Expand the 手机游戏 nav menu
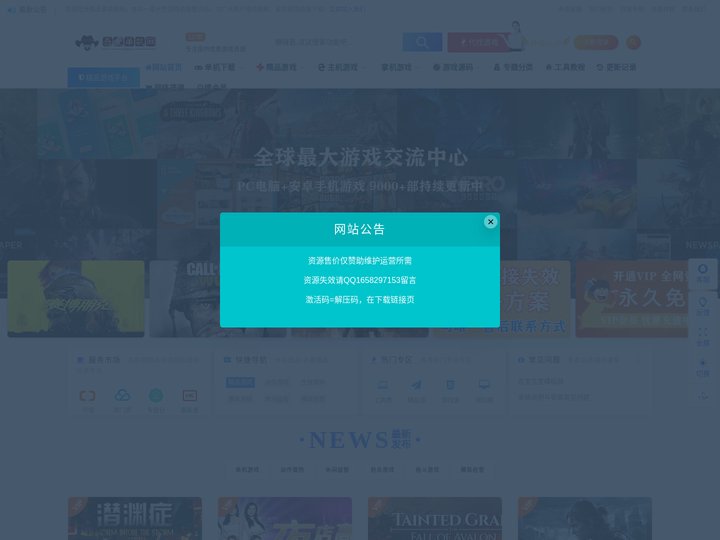This screenshot has width=720, height=540. (x=398, y=68)
